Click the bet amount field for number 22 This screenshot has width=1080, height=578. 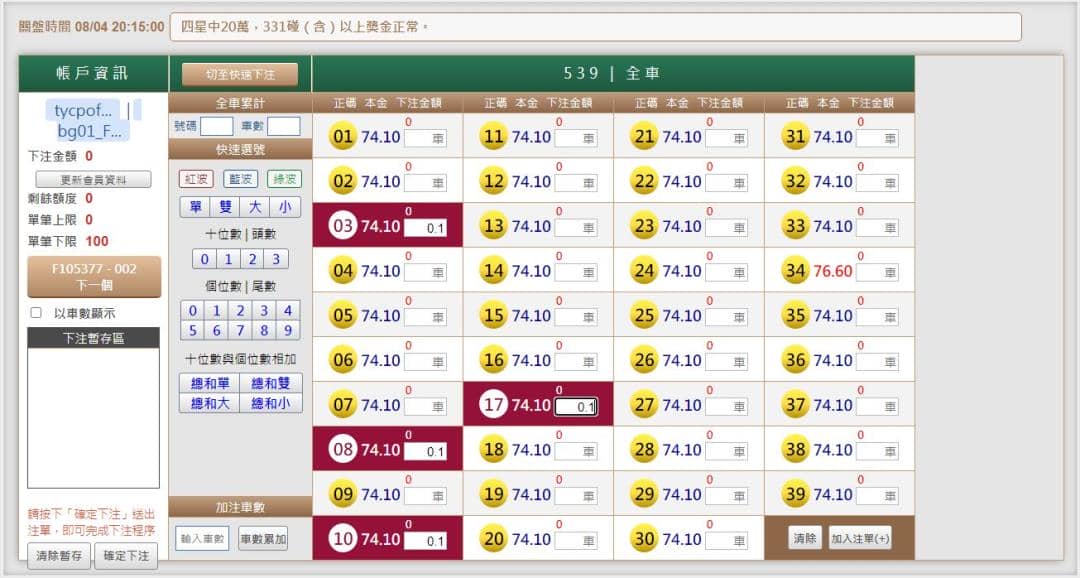point(727,183)
